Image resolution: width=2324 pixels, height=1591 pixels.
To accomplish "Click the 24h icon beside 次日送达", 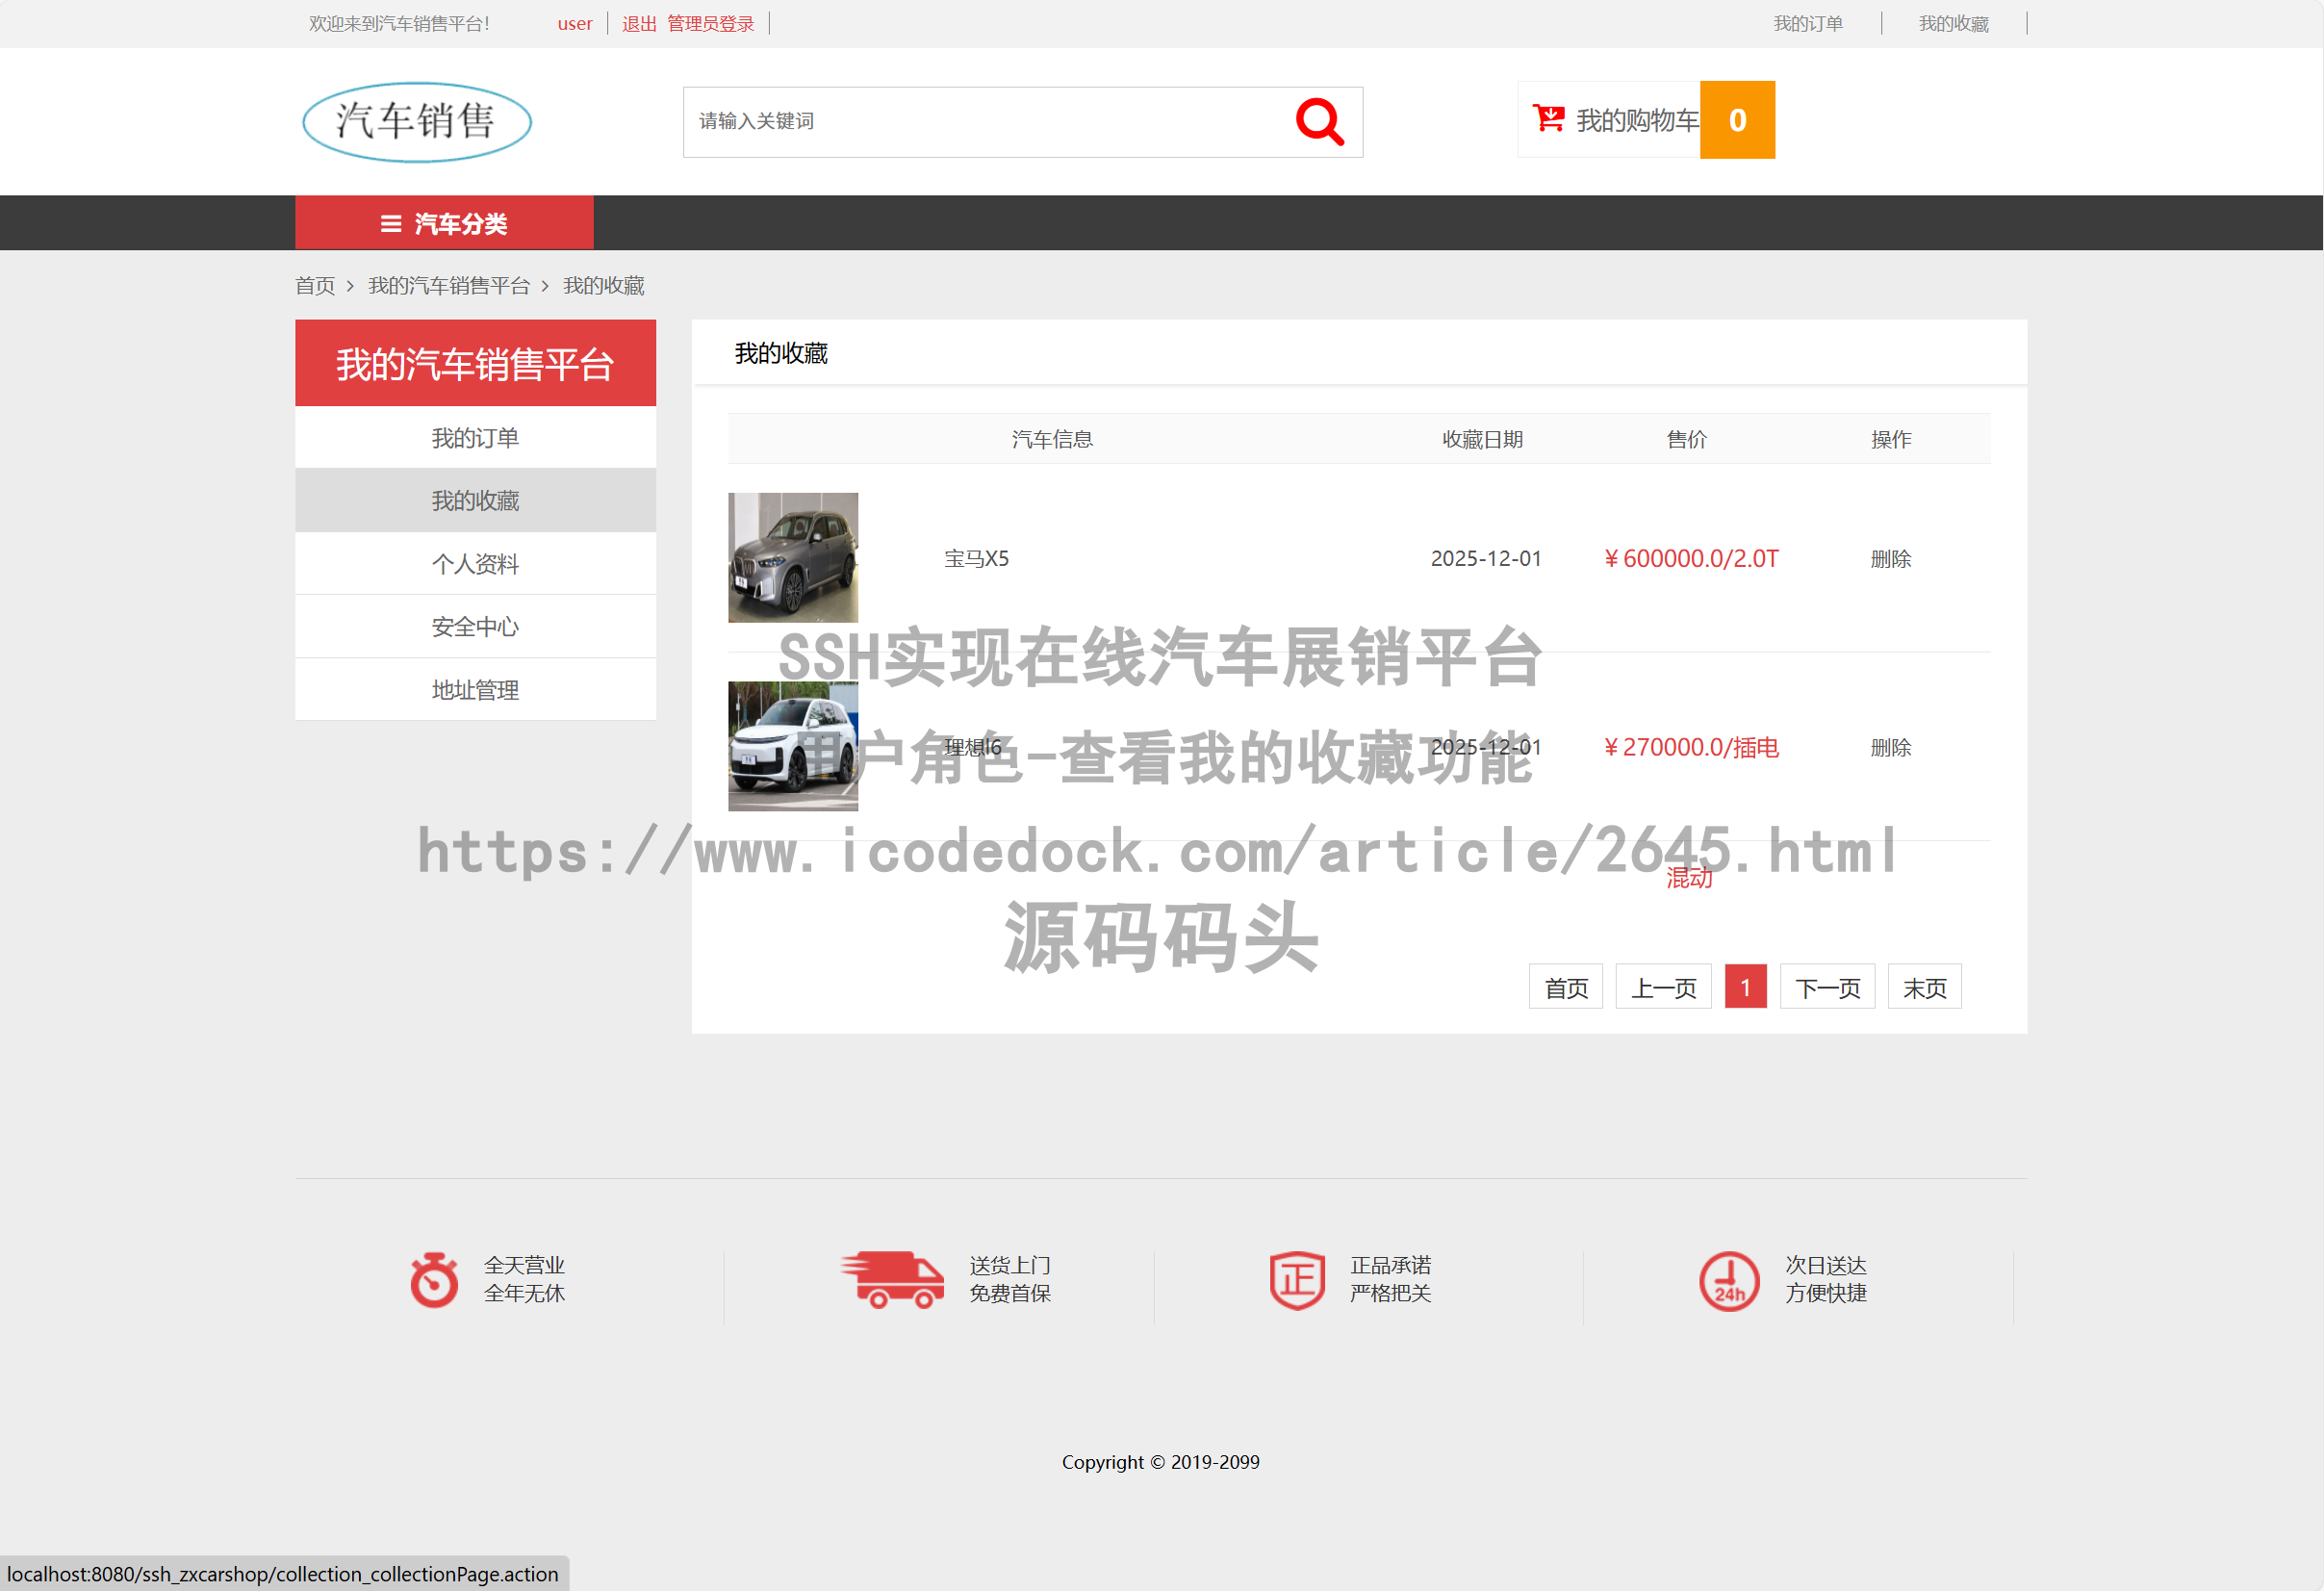I will pyautogui.click(x=1729, y=1281).
